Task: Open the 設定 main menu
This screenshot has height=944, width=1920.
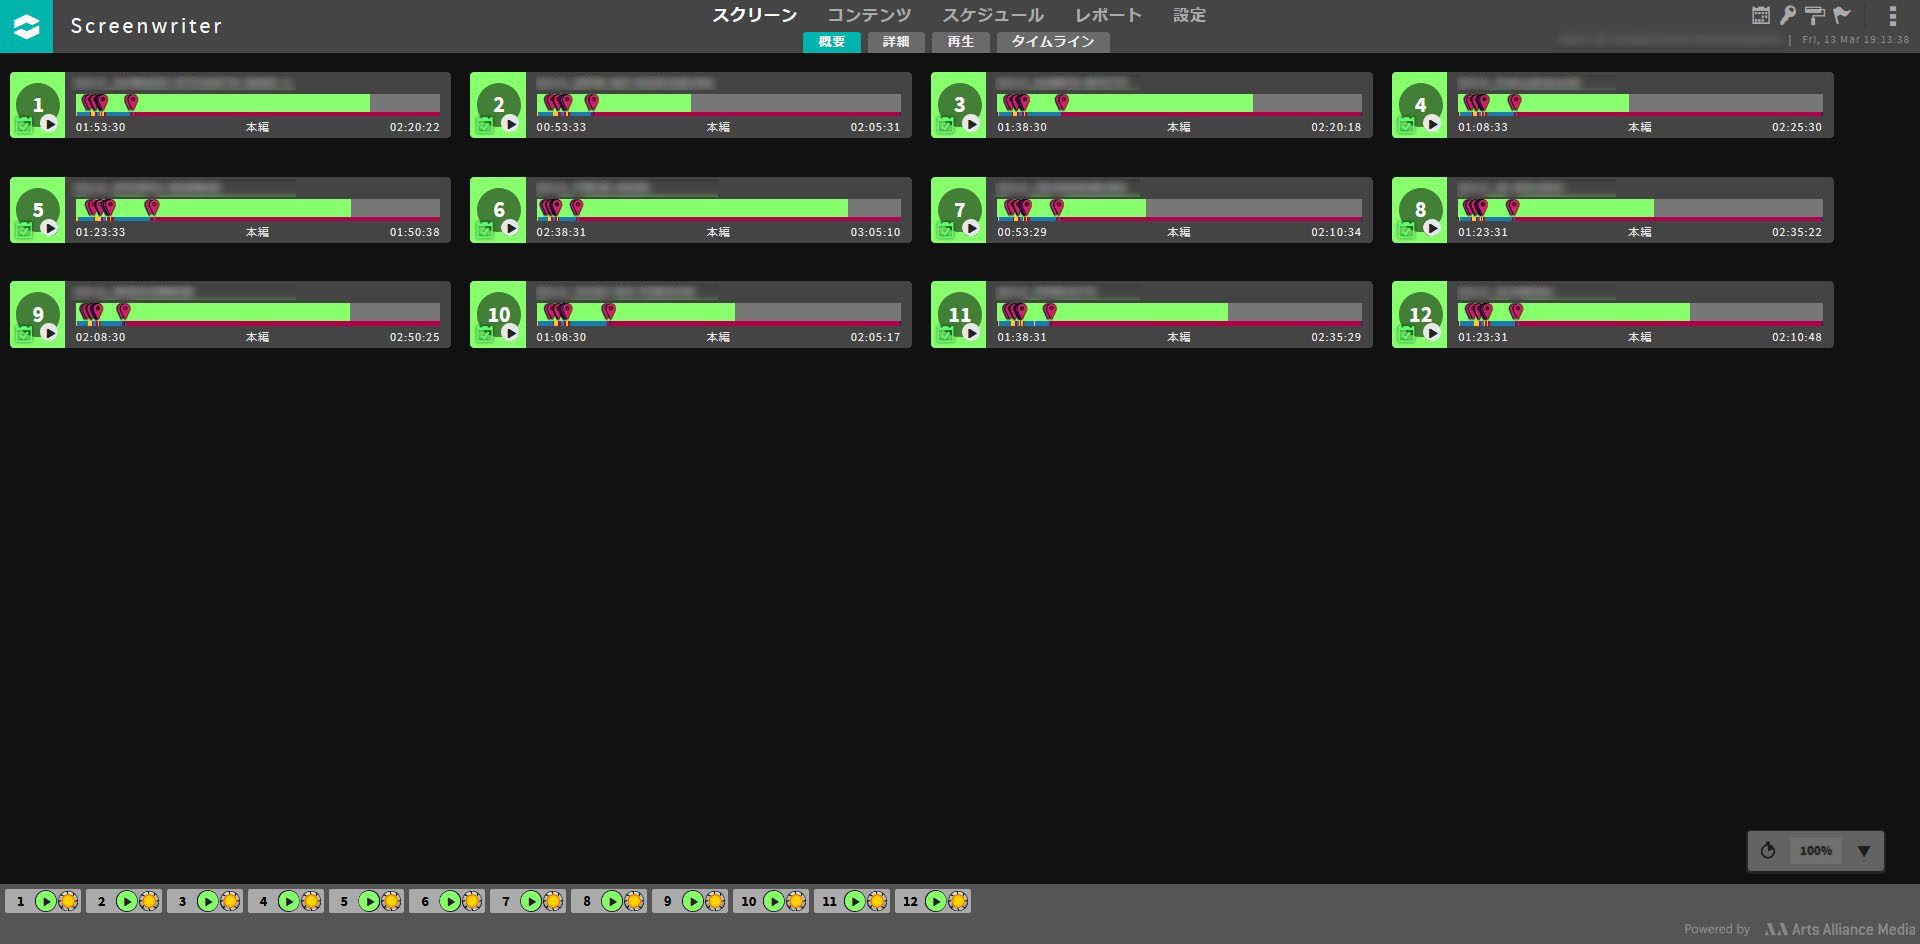Action: click(x=1189, y=15)
